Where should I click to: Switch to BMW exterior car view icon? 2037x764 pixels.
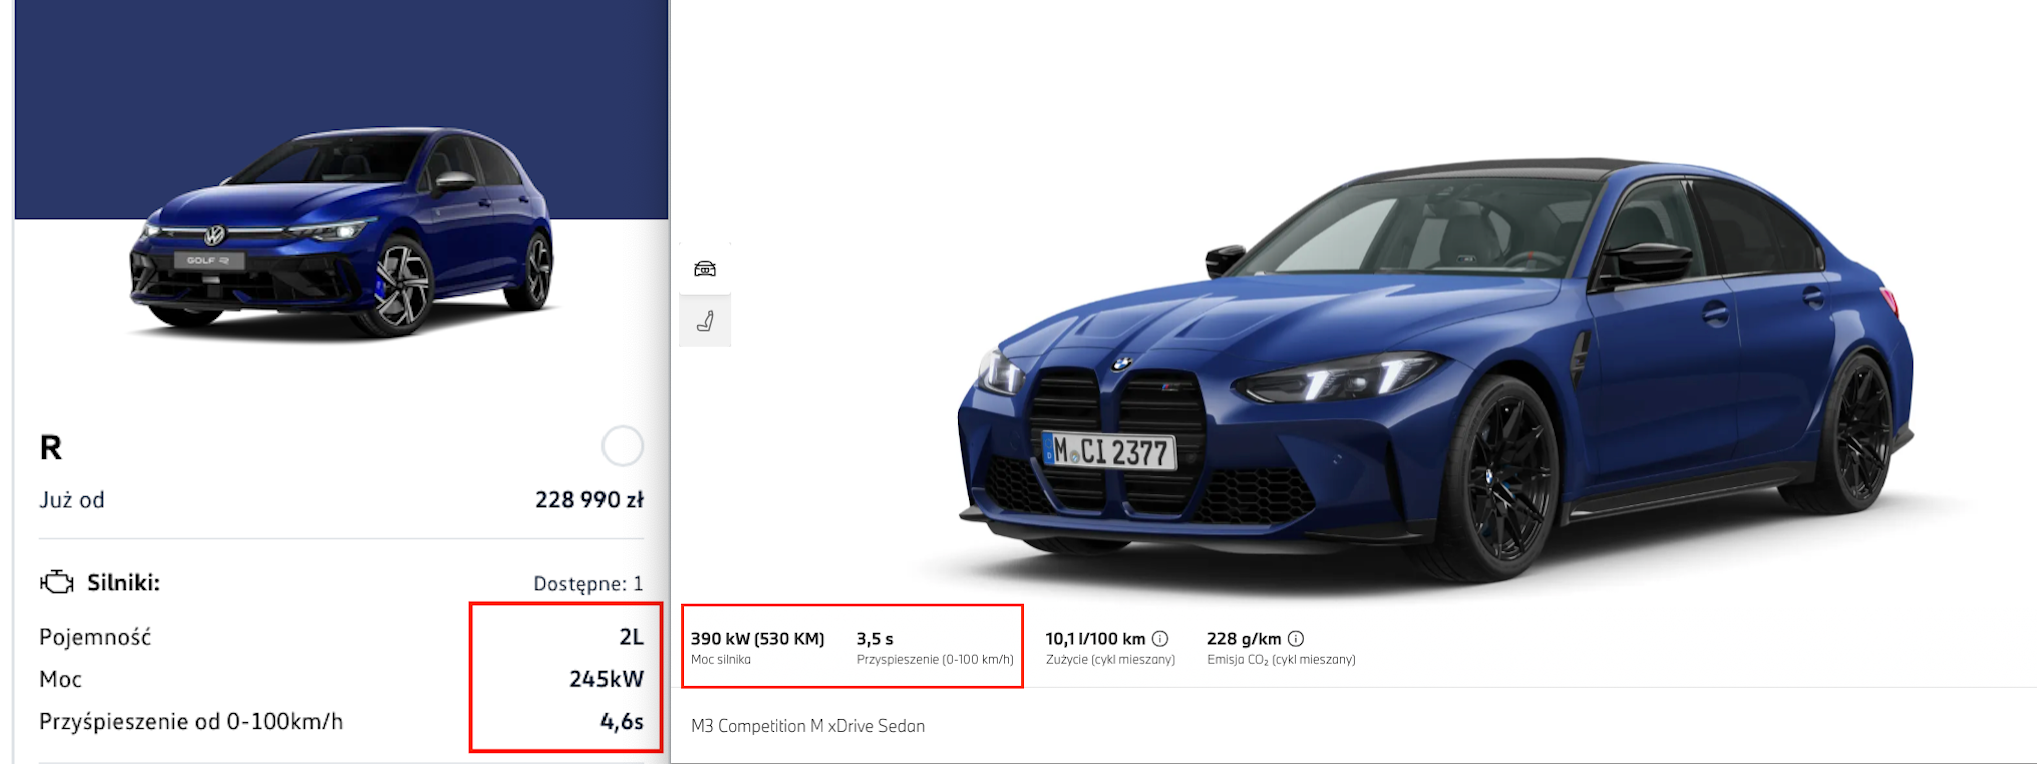[x=705, y=268]
